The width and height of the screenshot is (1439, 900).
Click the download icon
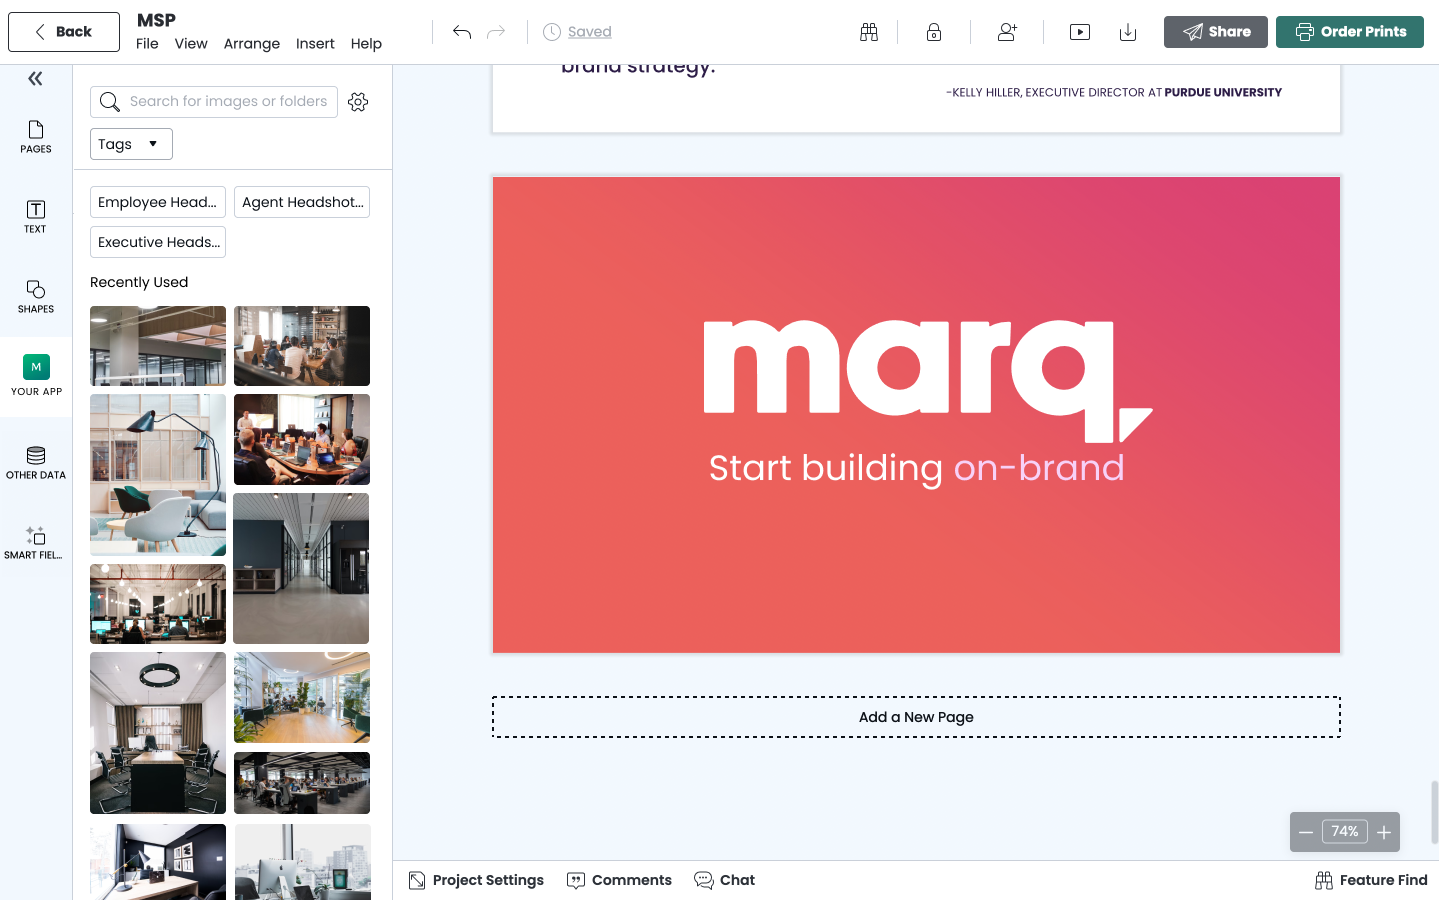coord(1128,32)
